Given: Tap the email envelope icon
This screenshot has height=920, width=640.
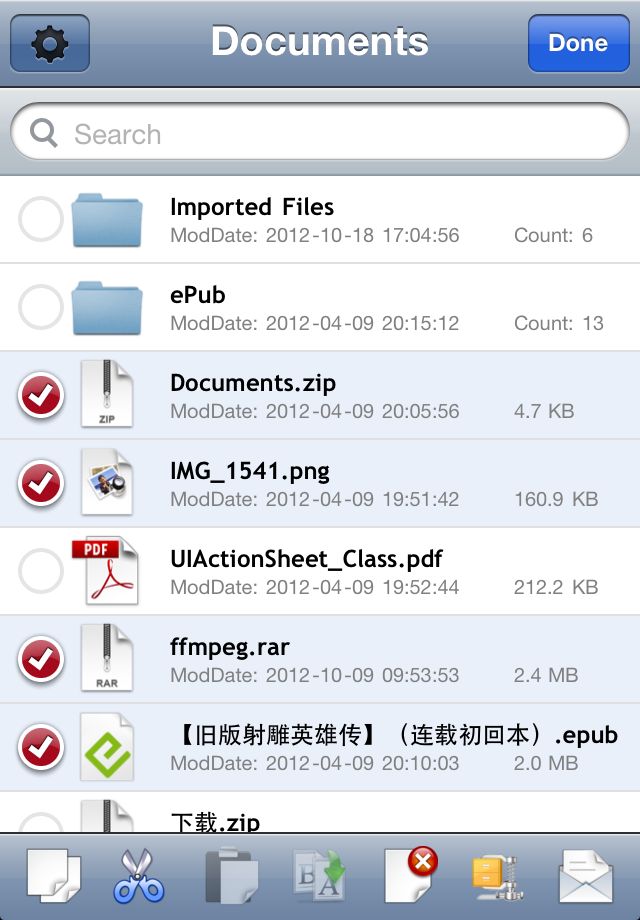Looking at the screenshot, I should (x=586, y=877).
